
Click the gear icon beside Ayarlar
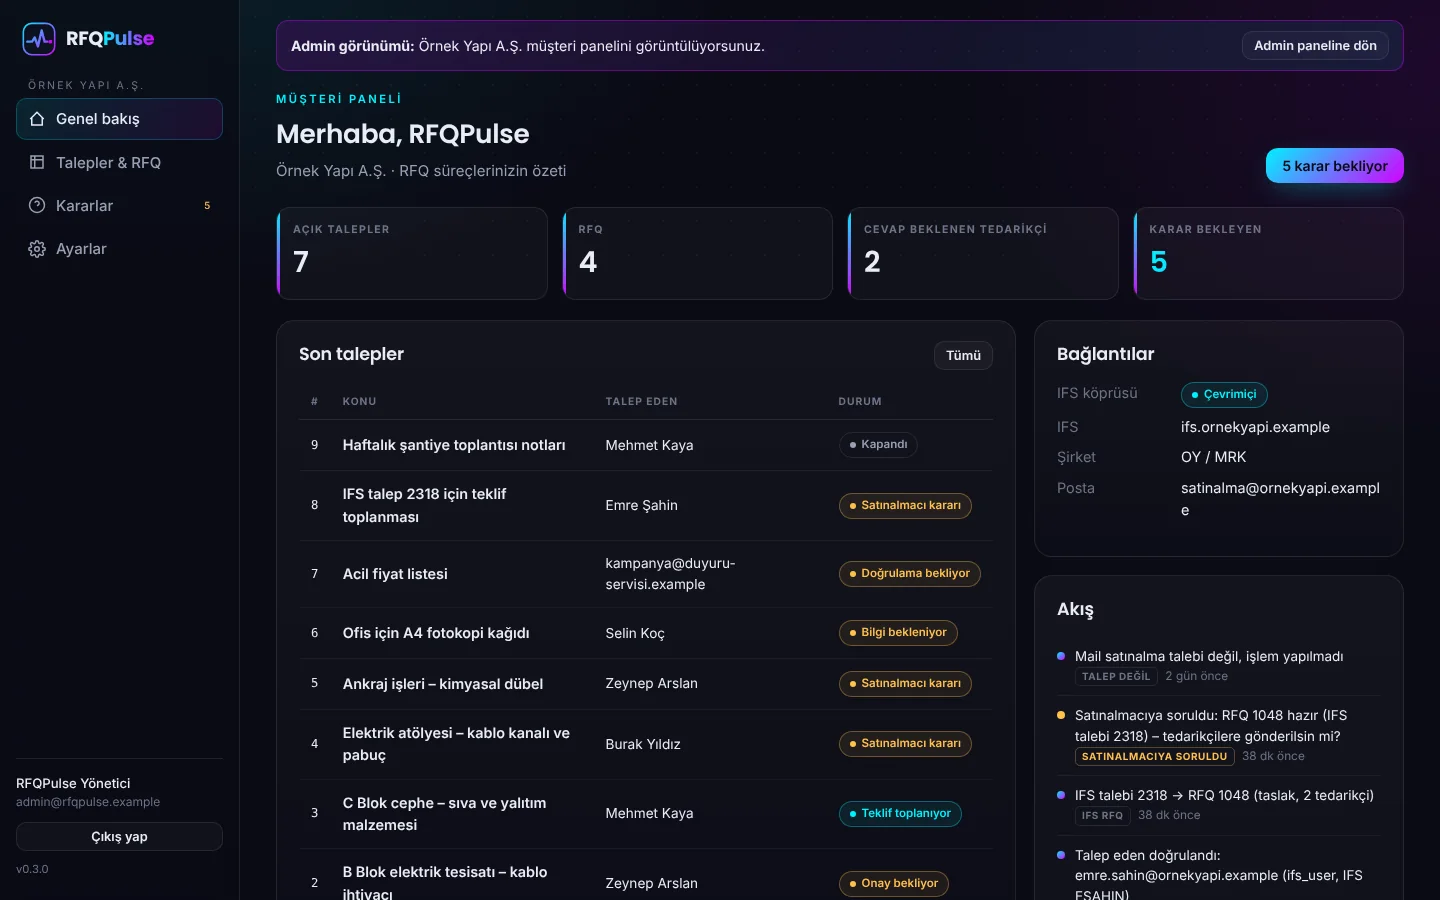(x=37, y=249)
